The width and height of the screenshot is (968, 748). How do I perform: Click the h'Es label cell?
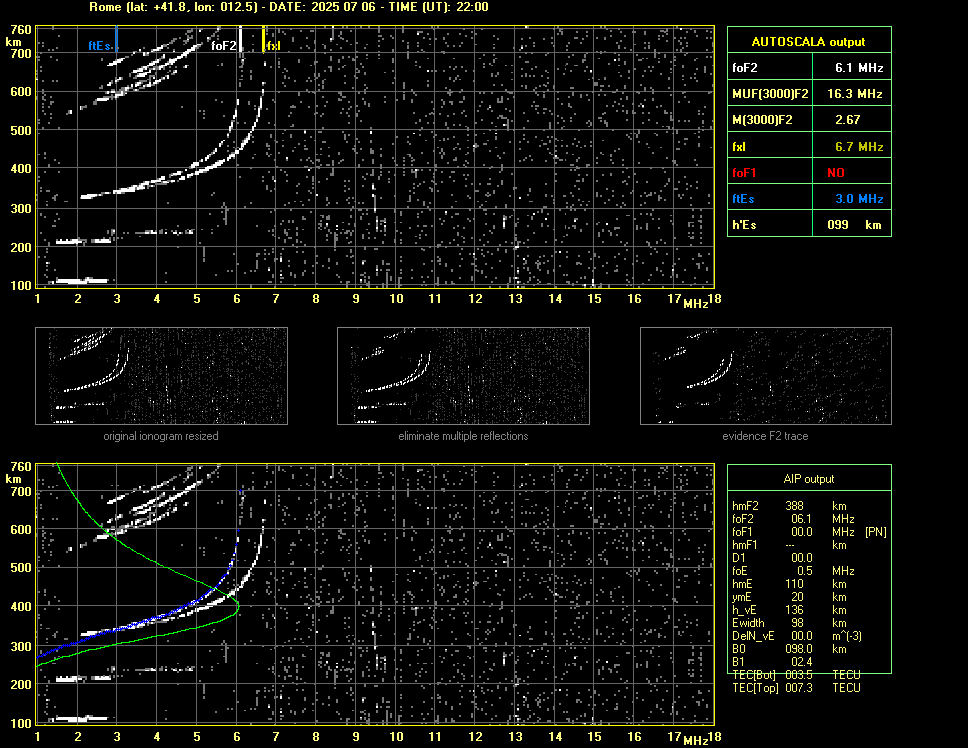745,225
